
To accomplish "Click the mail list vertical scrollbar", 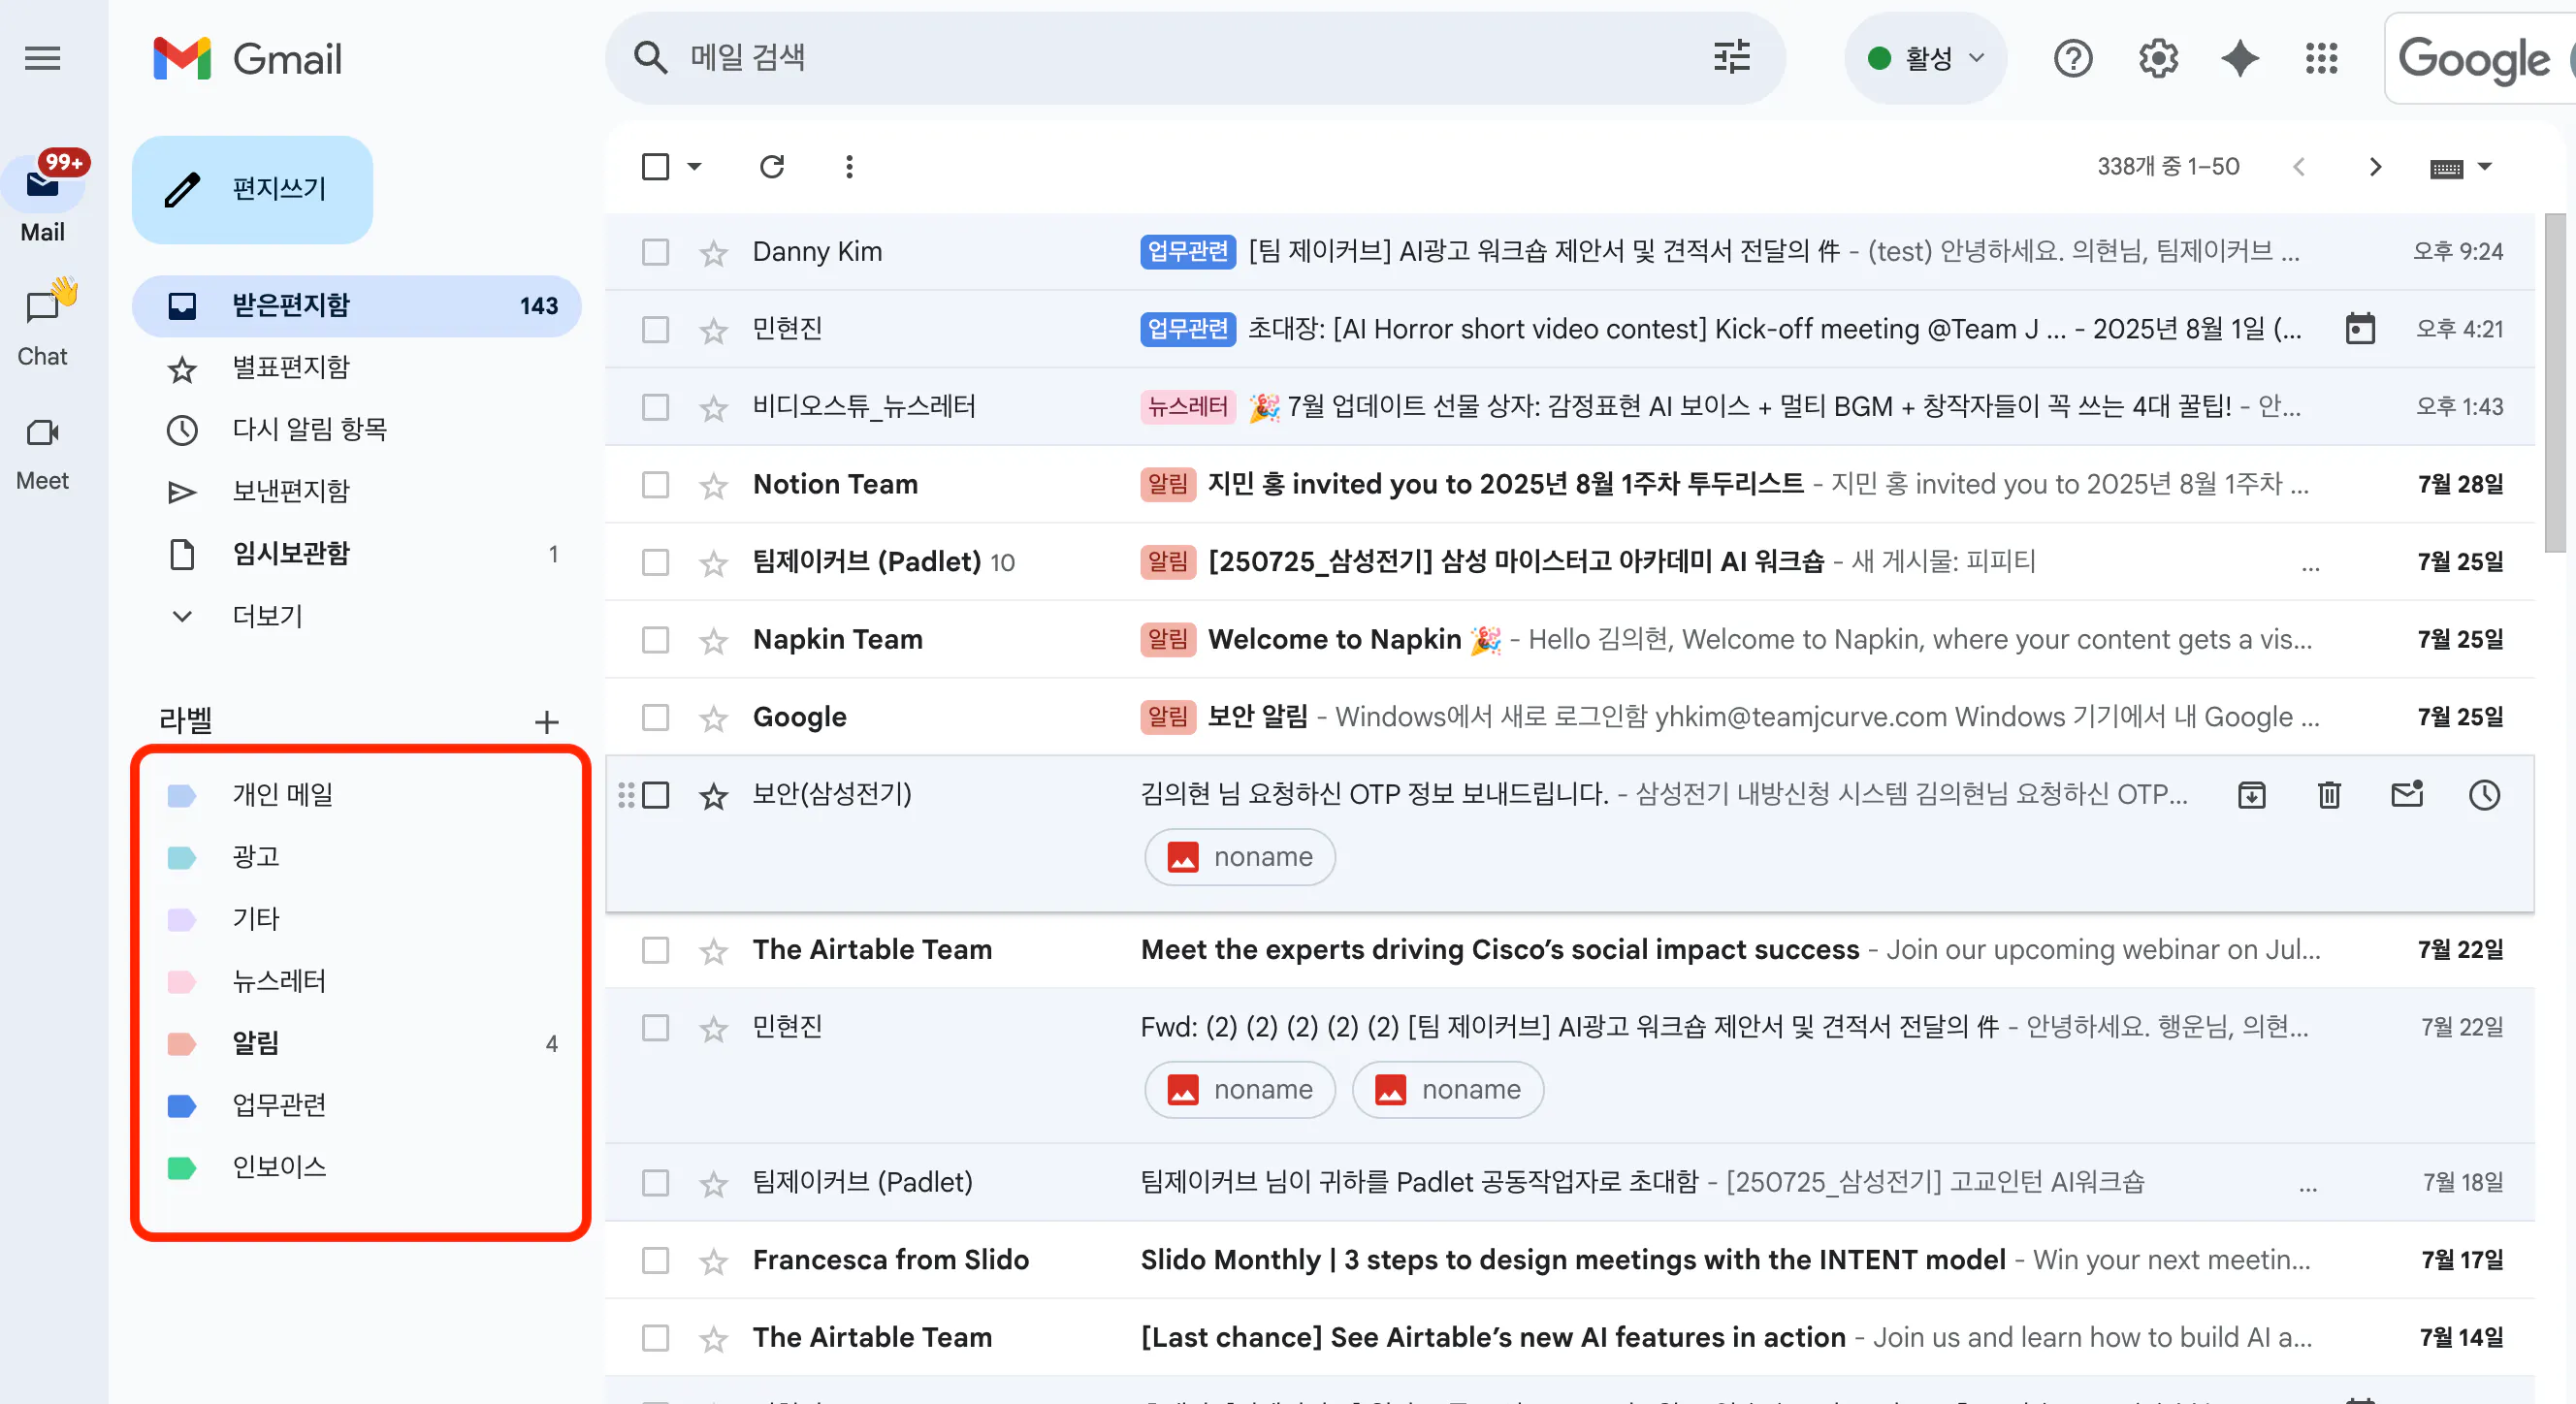I will [x=2554, y=382].
